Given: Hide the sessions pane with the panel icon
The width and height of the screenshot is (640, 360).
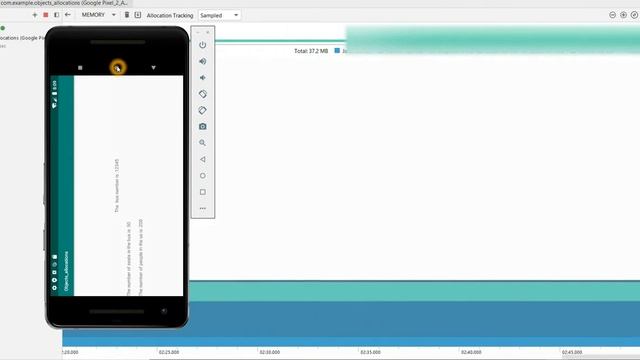Looking at the screenshot, I should click(x=57, y=15).
